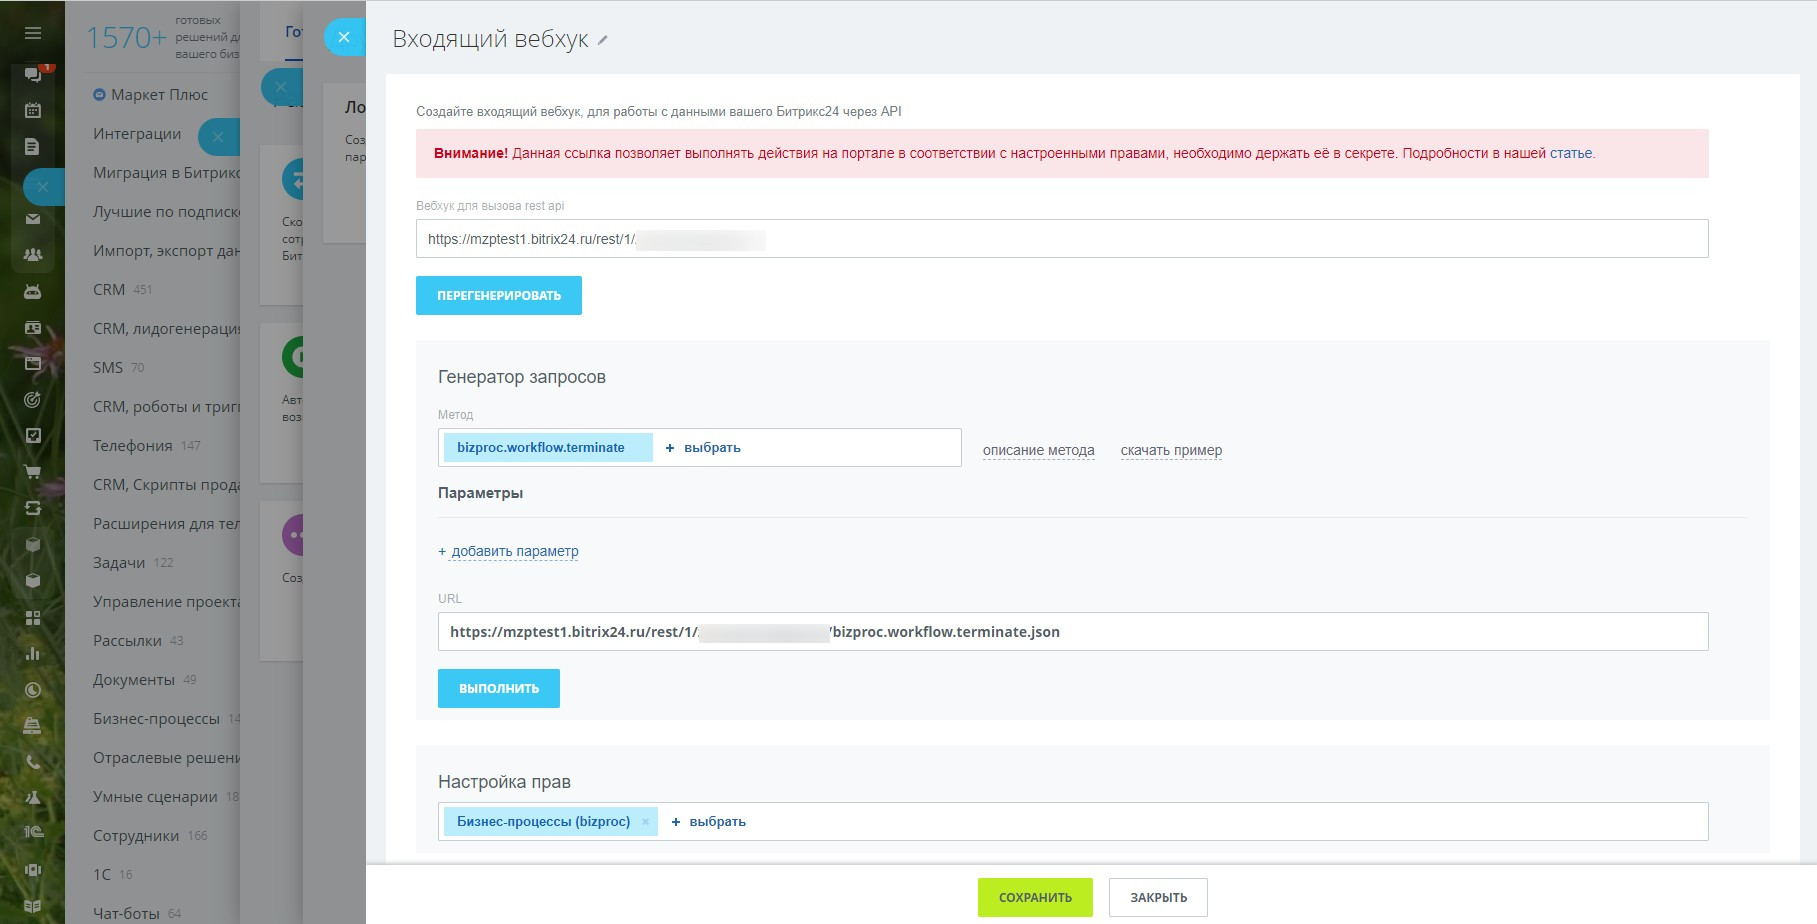Viewport: 1817px width, 924px height.
Task: Click the webhook rest api URL field
Action: 1061,239
